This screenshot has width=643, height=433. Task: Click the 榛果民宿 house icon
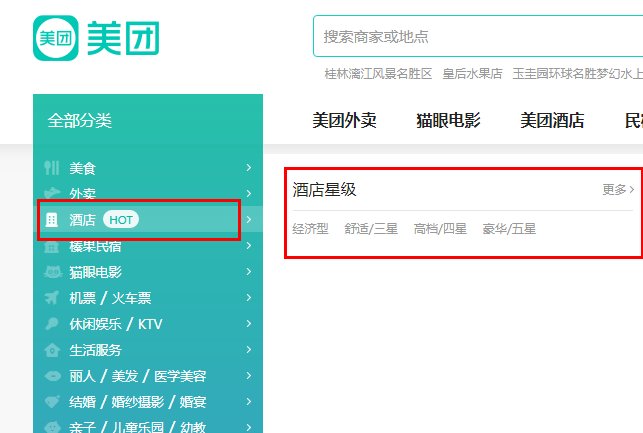coord(52,246)
